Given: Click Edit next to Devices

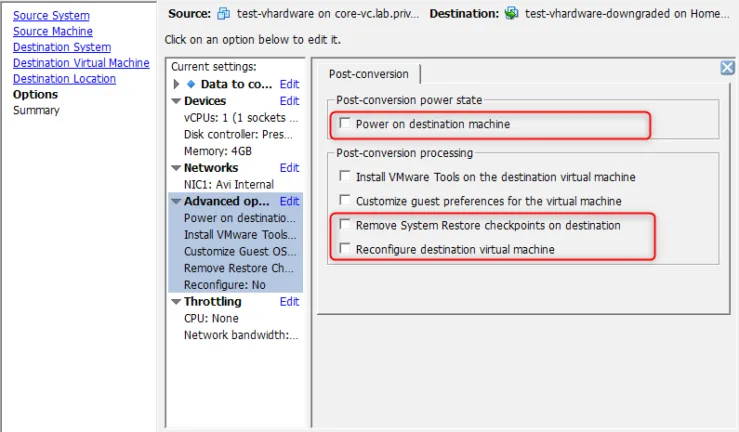Looking at the screenshot, I should pos(289,101).
